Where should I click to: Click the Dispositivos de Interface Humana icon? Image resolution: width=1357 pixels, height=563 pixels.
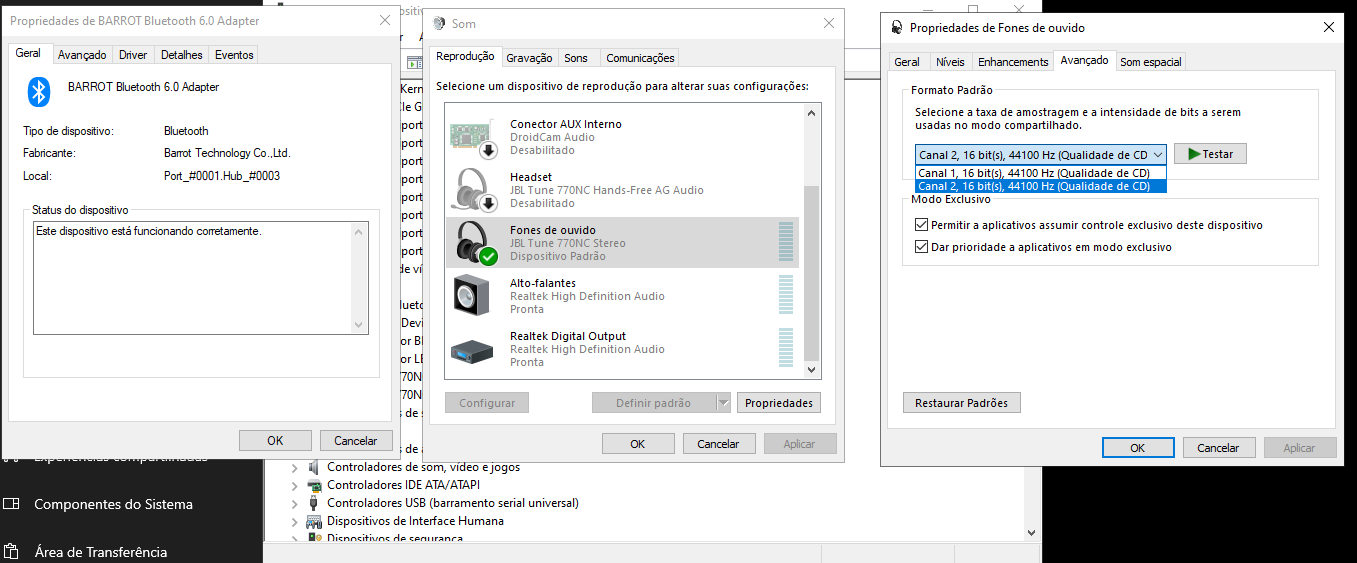coord(314,521)
